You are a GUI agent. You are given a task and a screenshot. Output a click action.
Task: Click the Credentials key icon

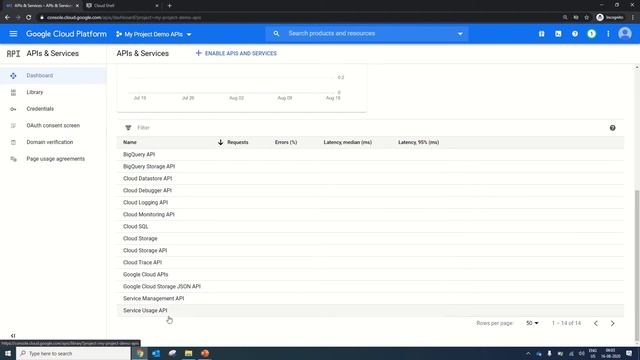(13, 109)
